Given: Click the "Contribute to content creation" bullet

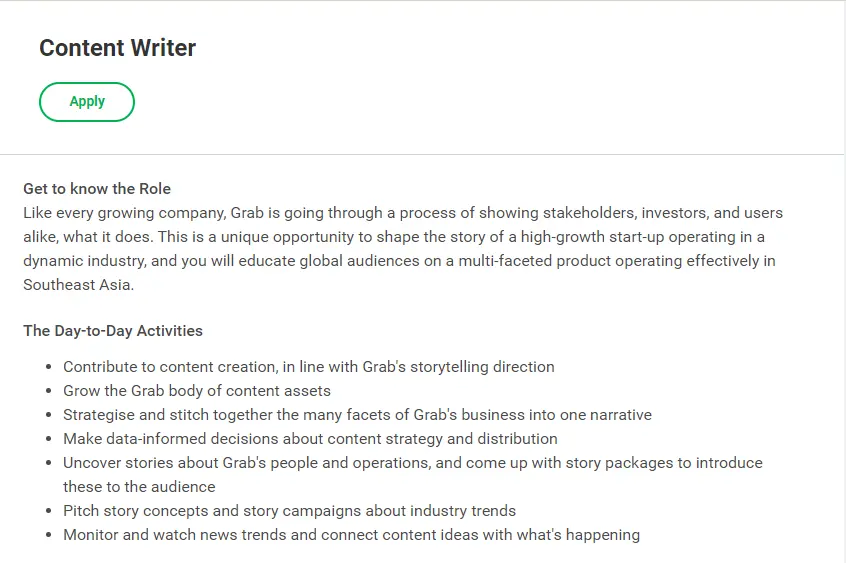Looking at the screenshot, I should pos(308,367).
